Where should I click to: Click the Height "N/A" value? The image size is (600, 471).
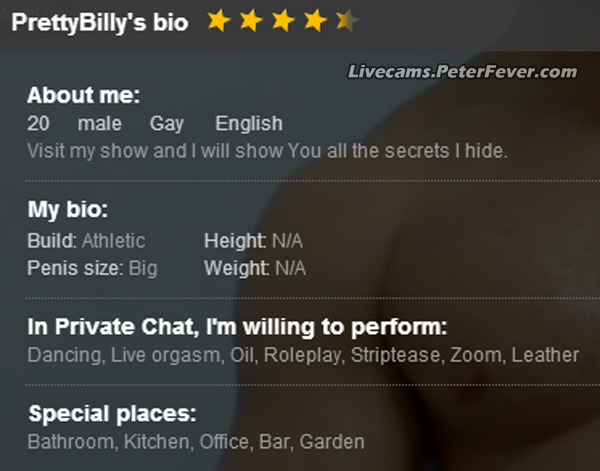click(287, 241)
